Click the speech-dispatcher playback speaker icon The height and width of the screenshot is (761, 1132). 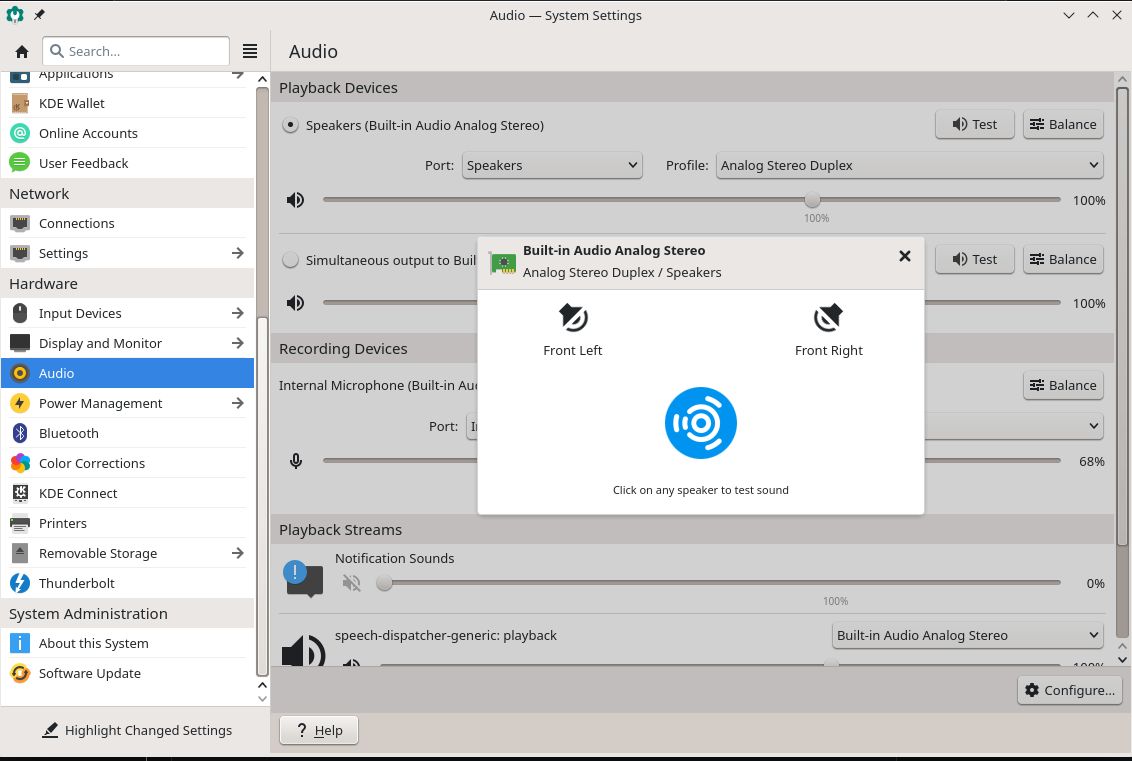[x=304, y=651]
